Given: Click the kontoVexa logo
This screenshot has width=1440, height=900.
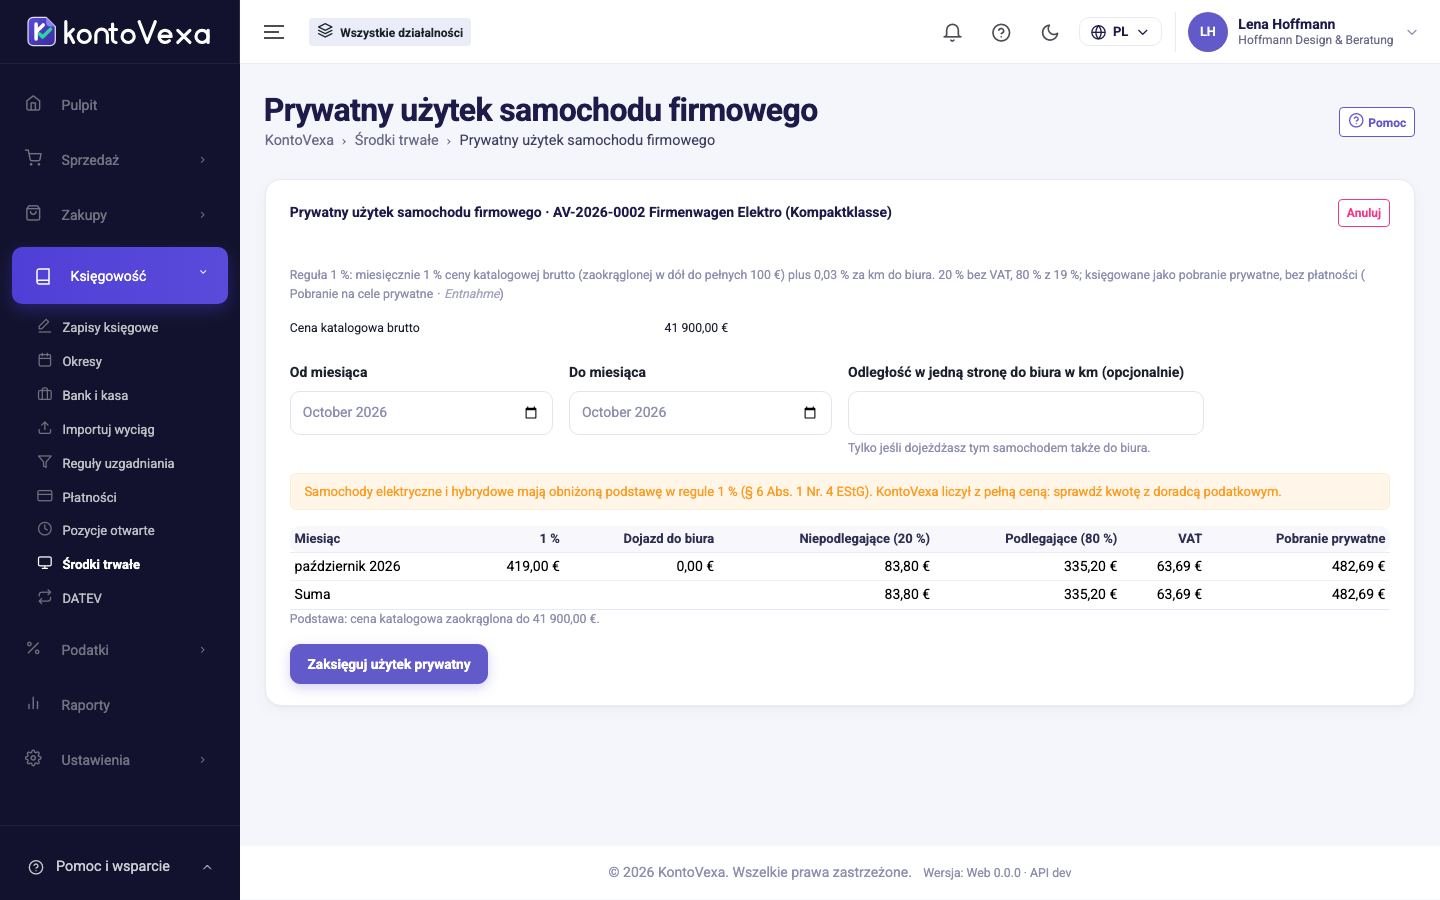Looking at the screenshot, I should coord(119,32).
